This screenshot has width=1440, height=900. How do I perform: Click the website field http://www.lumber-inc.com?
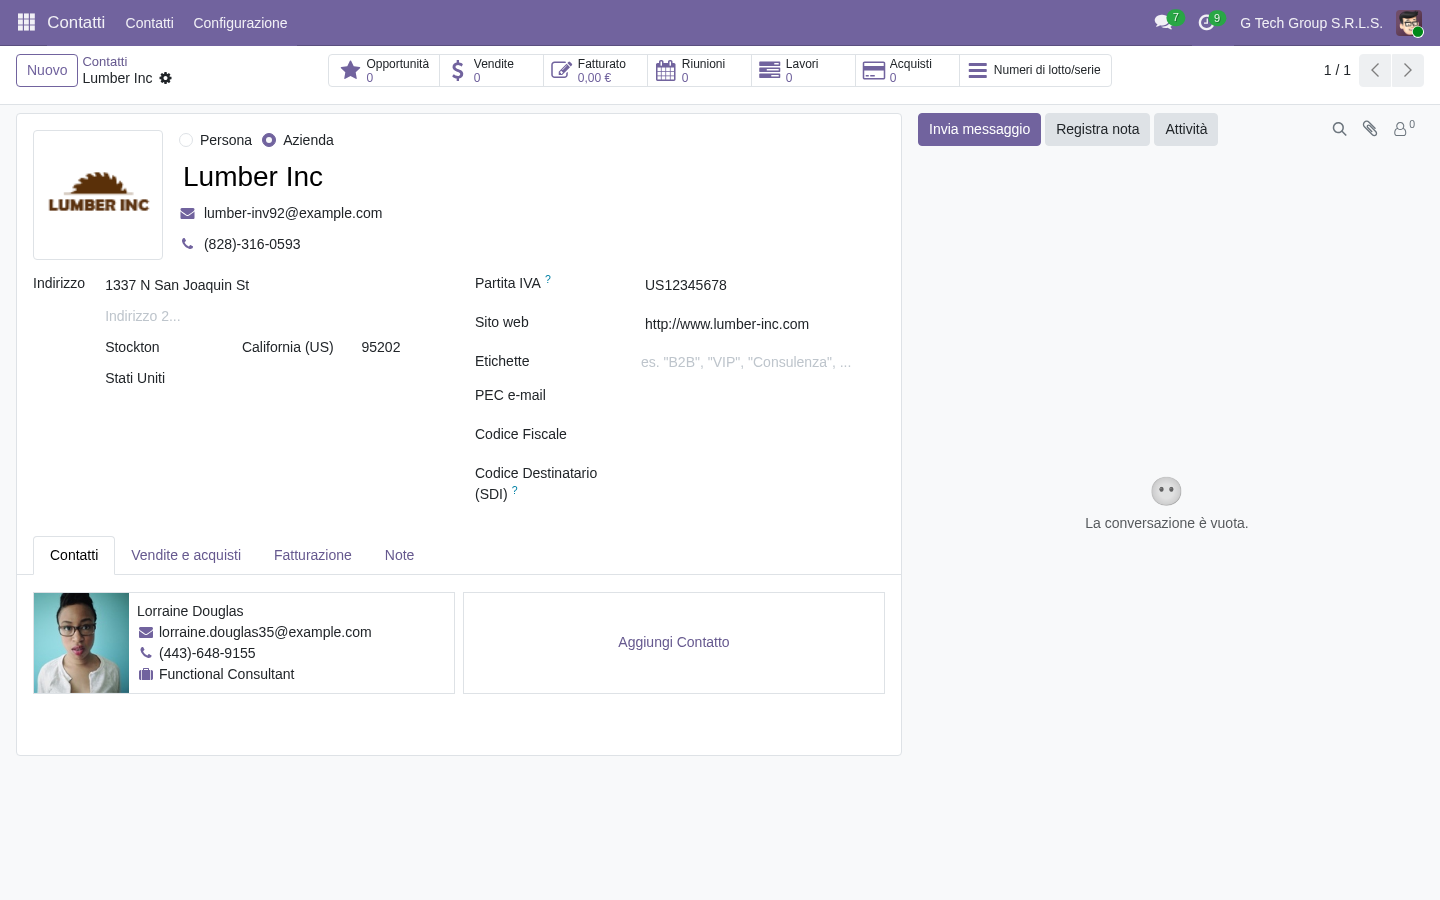click(x=763, y=324)
